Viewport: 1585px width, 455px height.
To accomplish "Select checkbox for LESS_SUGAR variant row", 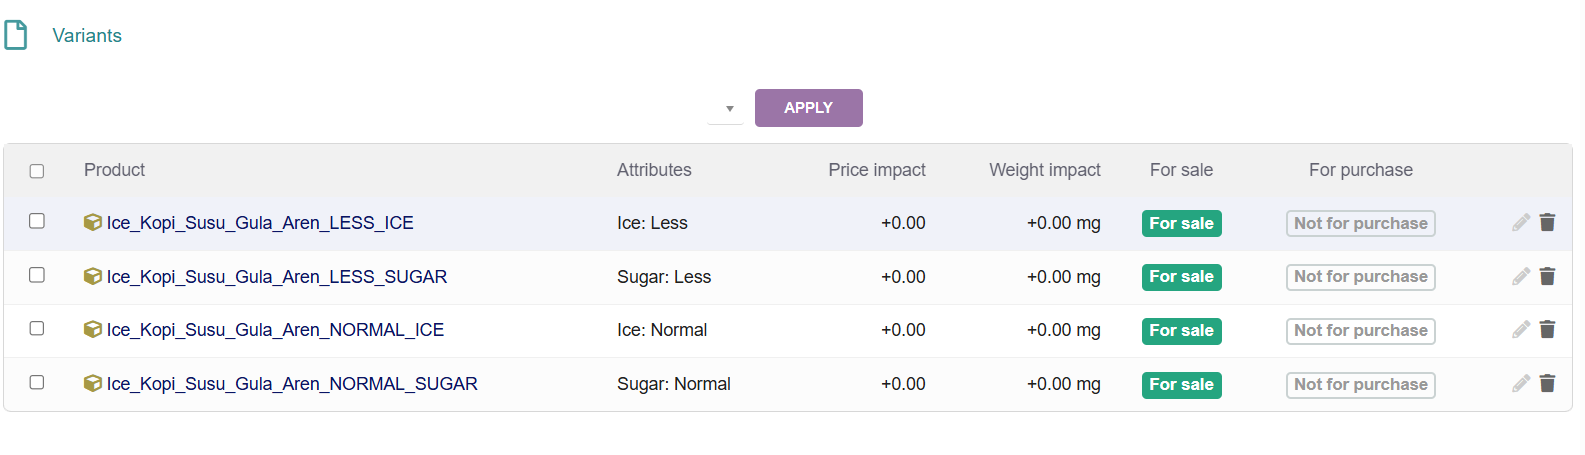I will [x=37, y=275].
